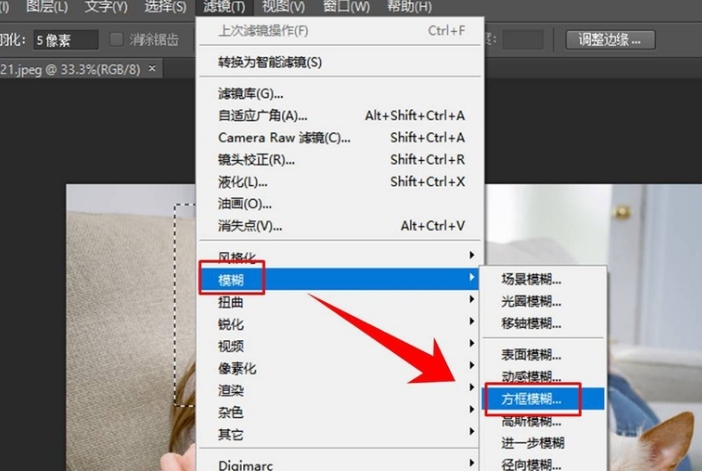Click the empty width input field in options bar
This screenshot has height=471, width=702.
click(522, 40)
